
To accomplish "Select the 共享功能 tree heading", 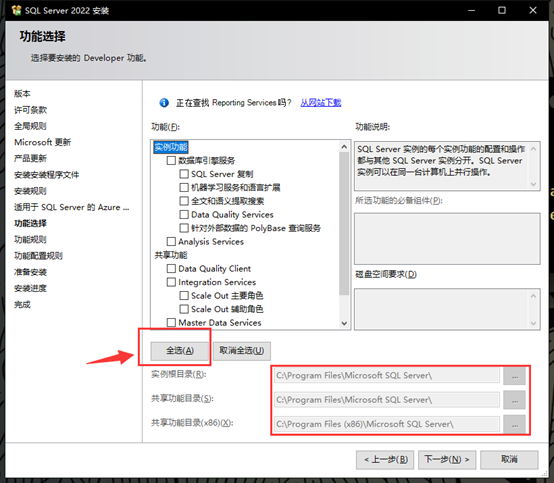I will 171,255.
